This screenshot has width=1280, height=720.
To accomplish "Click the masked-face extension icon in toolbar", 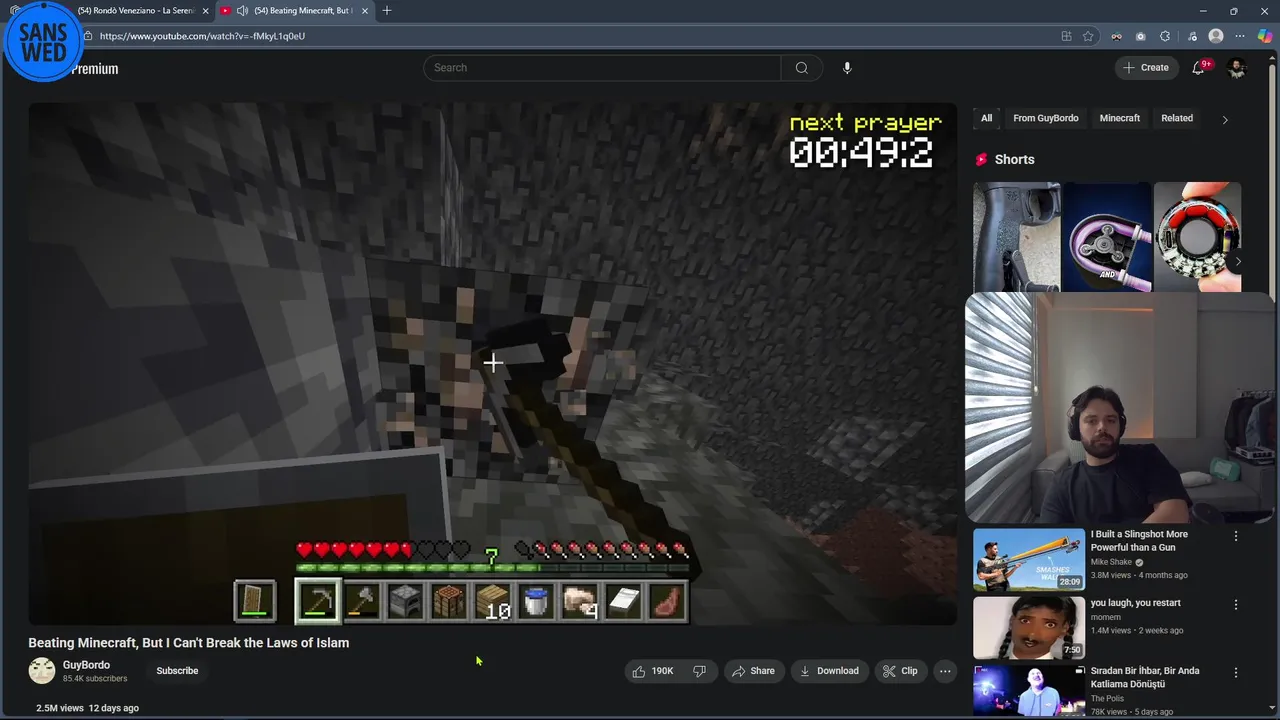I will [1116, 36].
